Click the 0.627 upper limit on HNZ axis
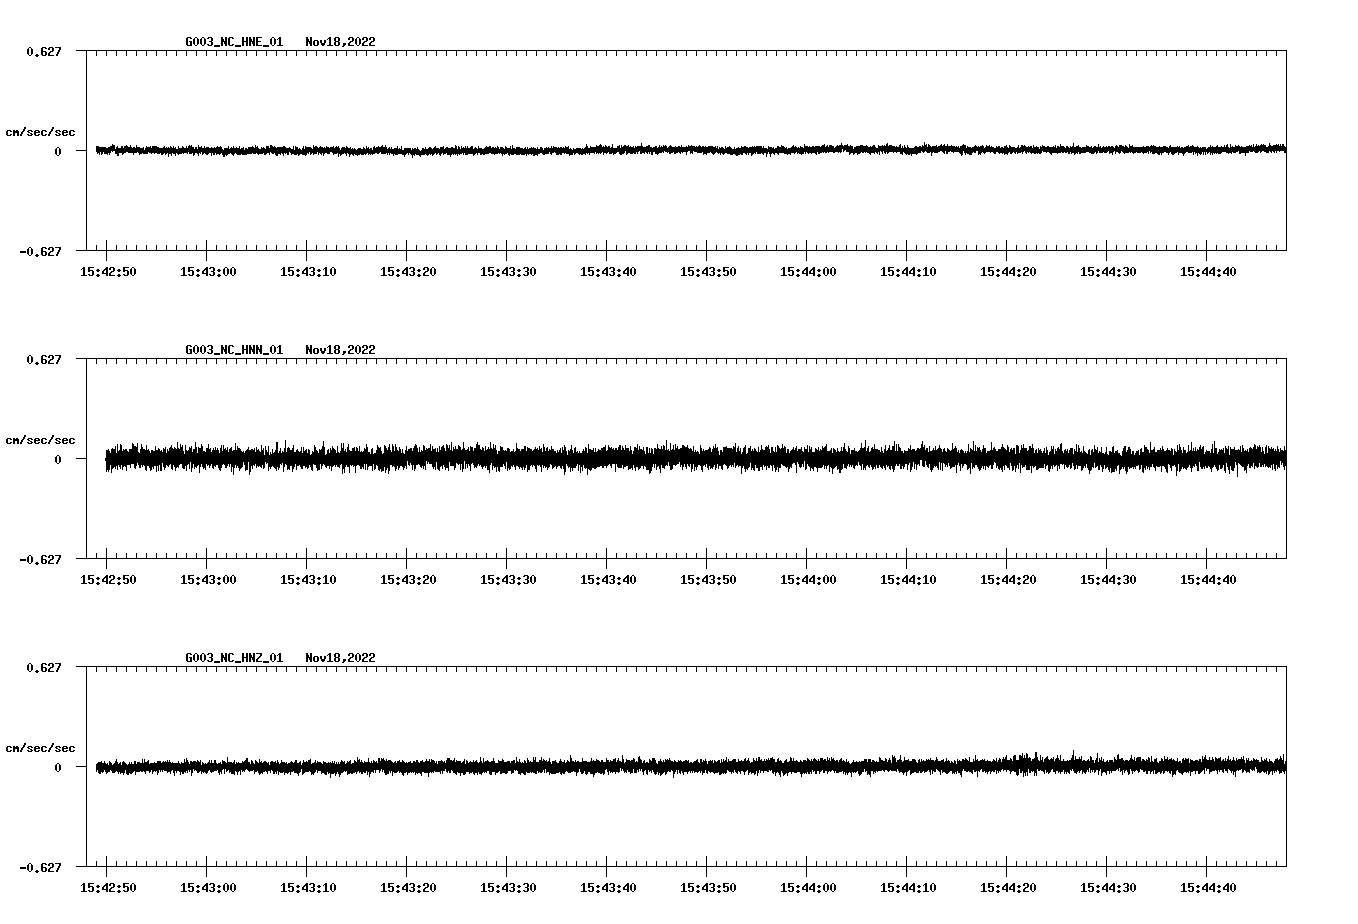1358x924 pixels. (x=43, y=667)
